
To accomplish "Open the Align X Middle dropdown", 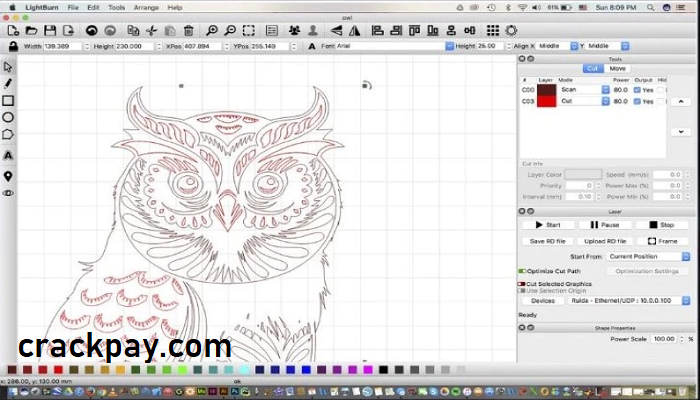I will (557, 46).
